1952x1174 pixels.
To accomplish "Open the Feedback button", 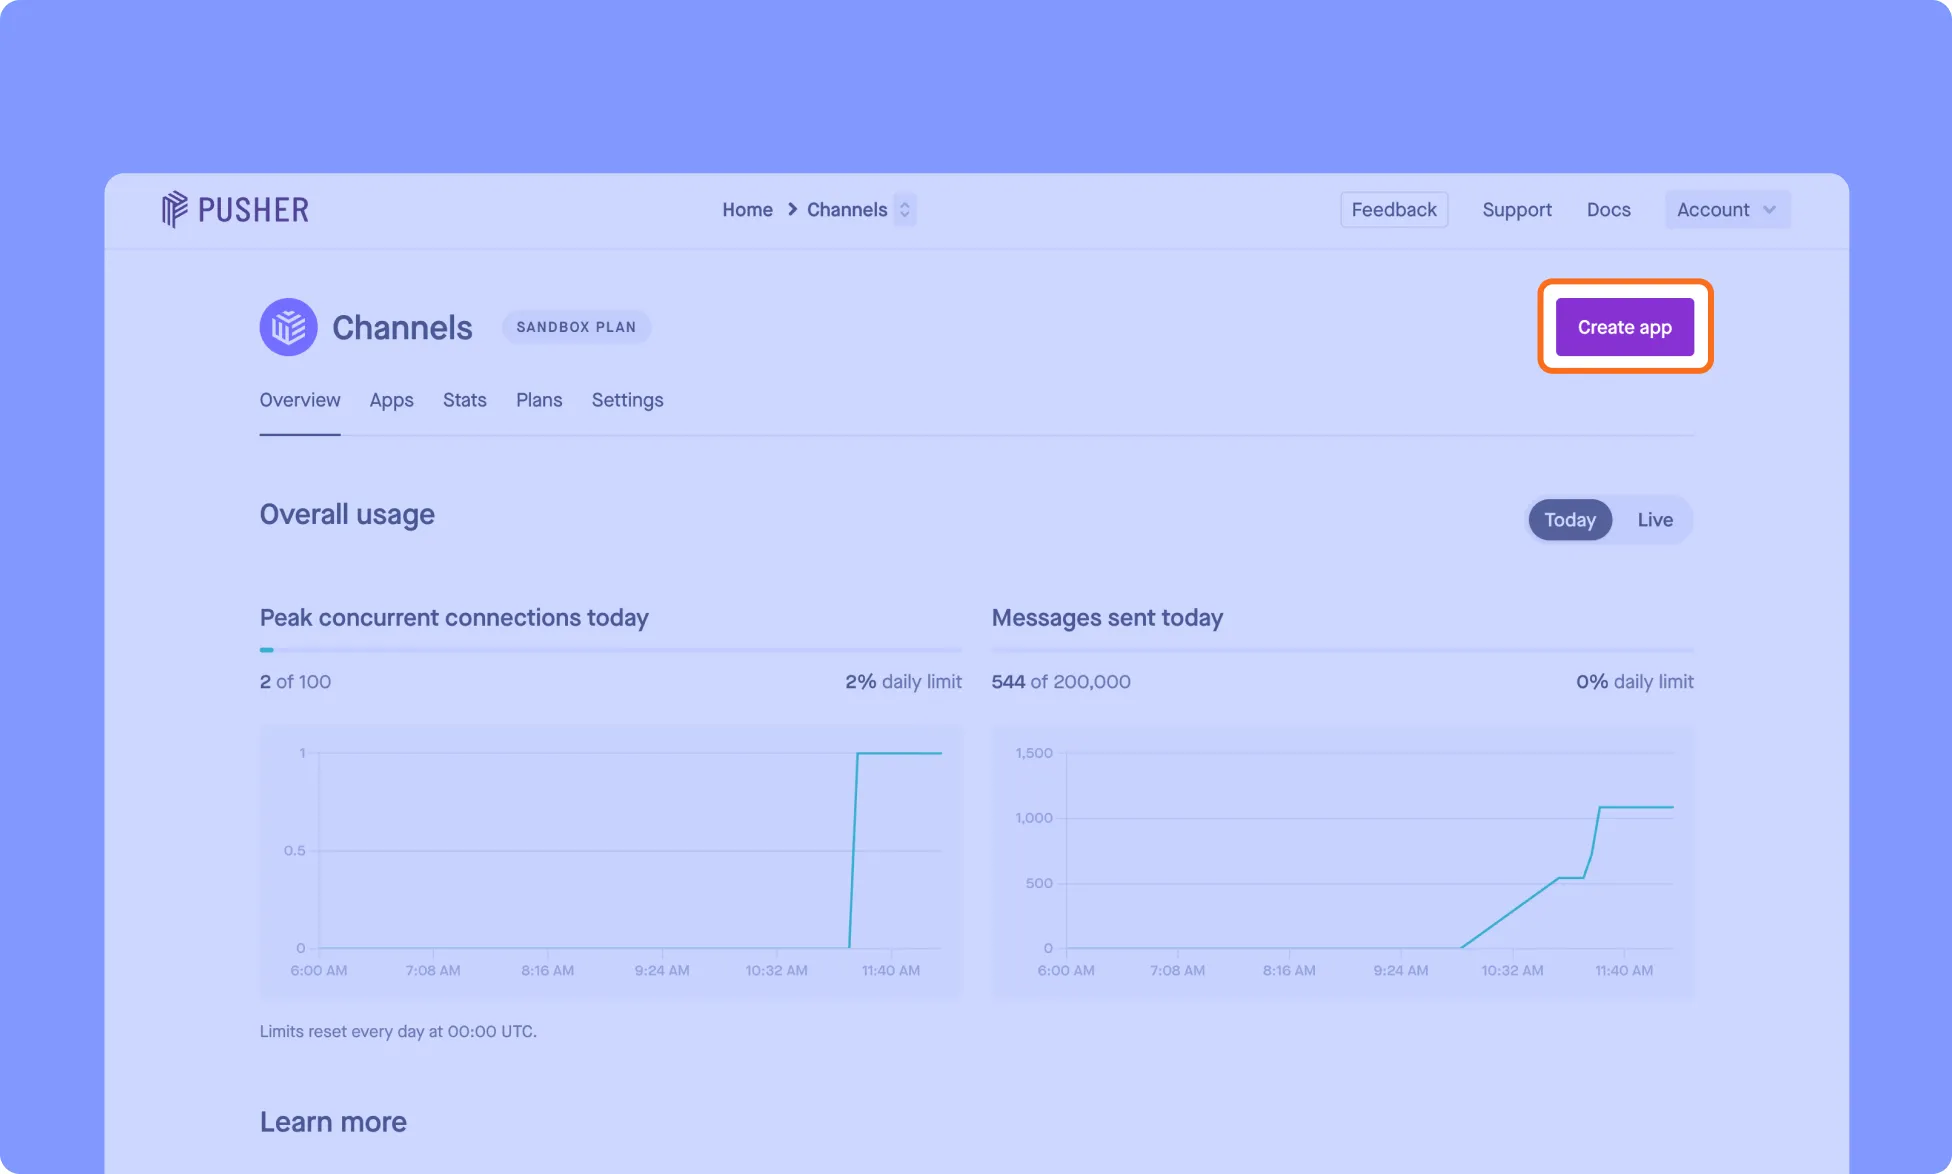I will 1394,210.
